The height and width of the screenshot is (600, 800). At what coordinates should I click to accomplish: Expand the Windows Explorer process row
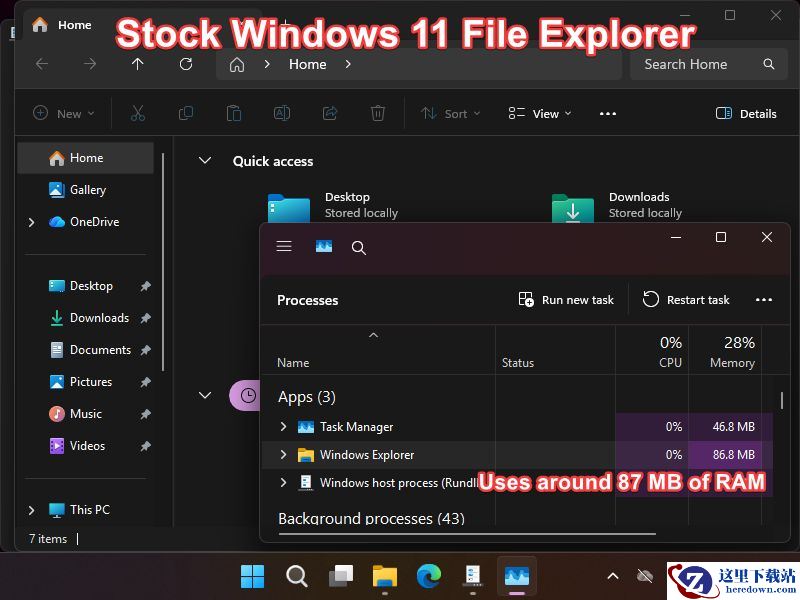283,455
